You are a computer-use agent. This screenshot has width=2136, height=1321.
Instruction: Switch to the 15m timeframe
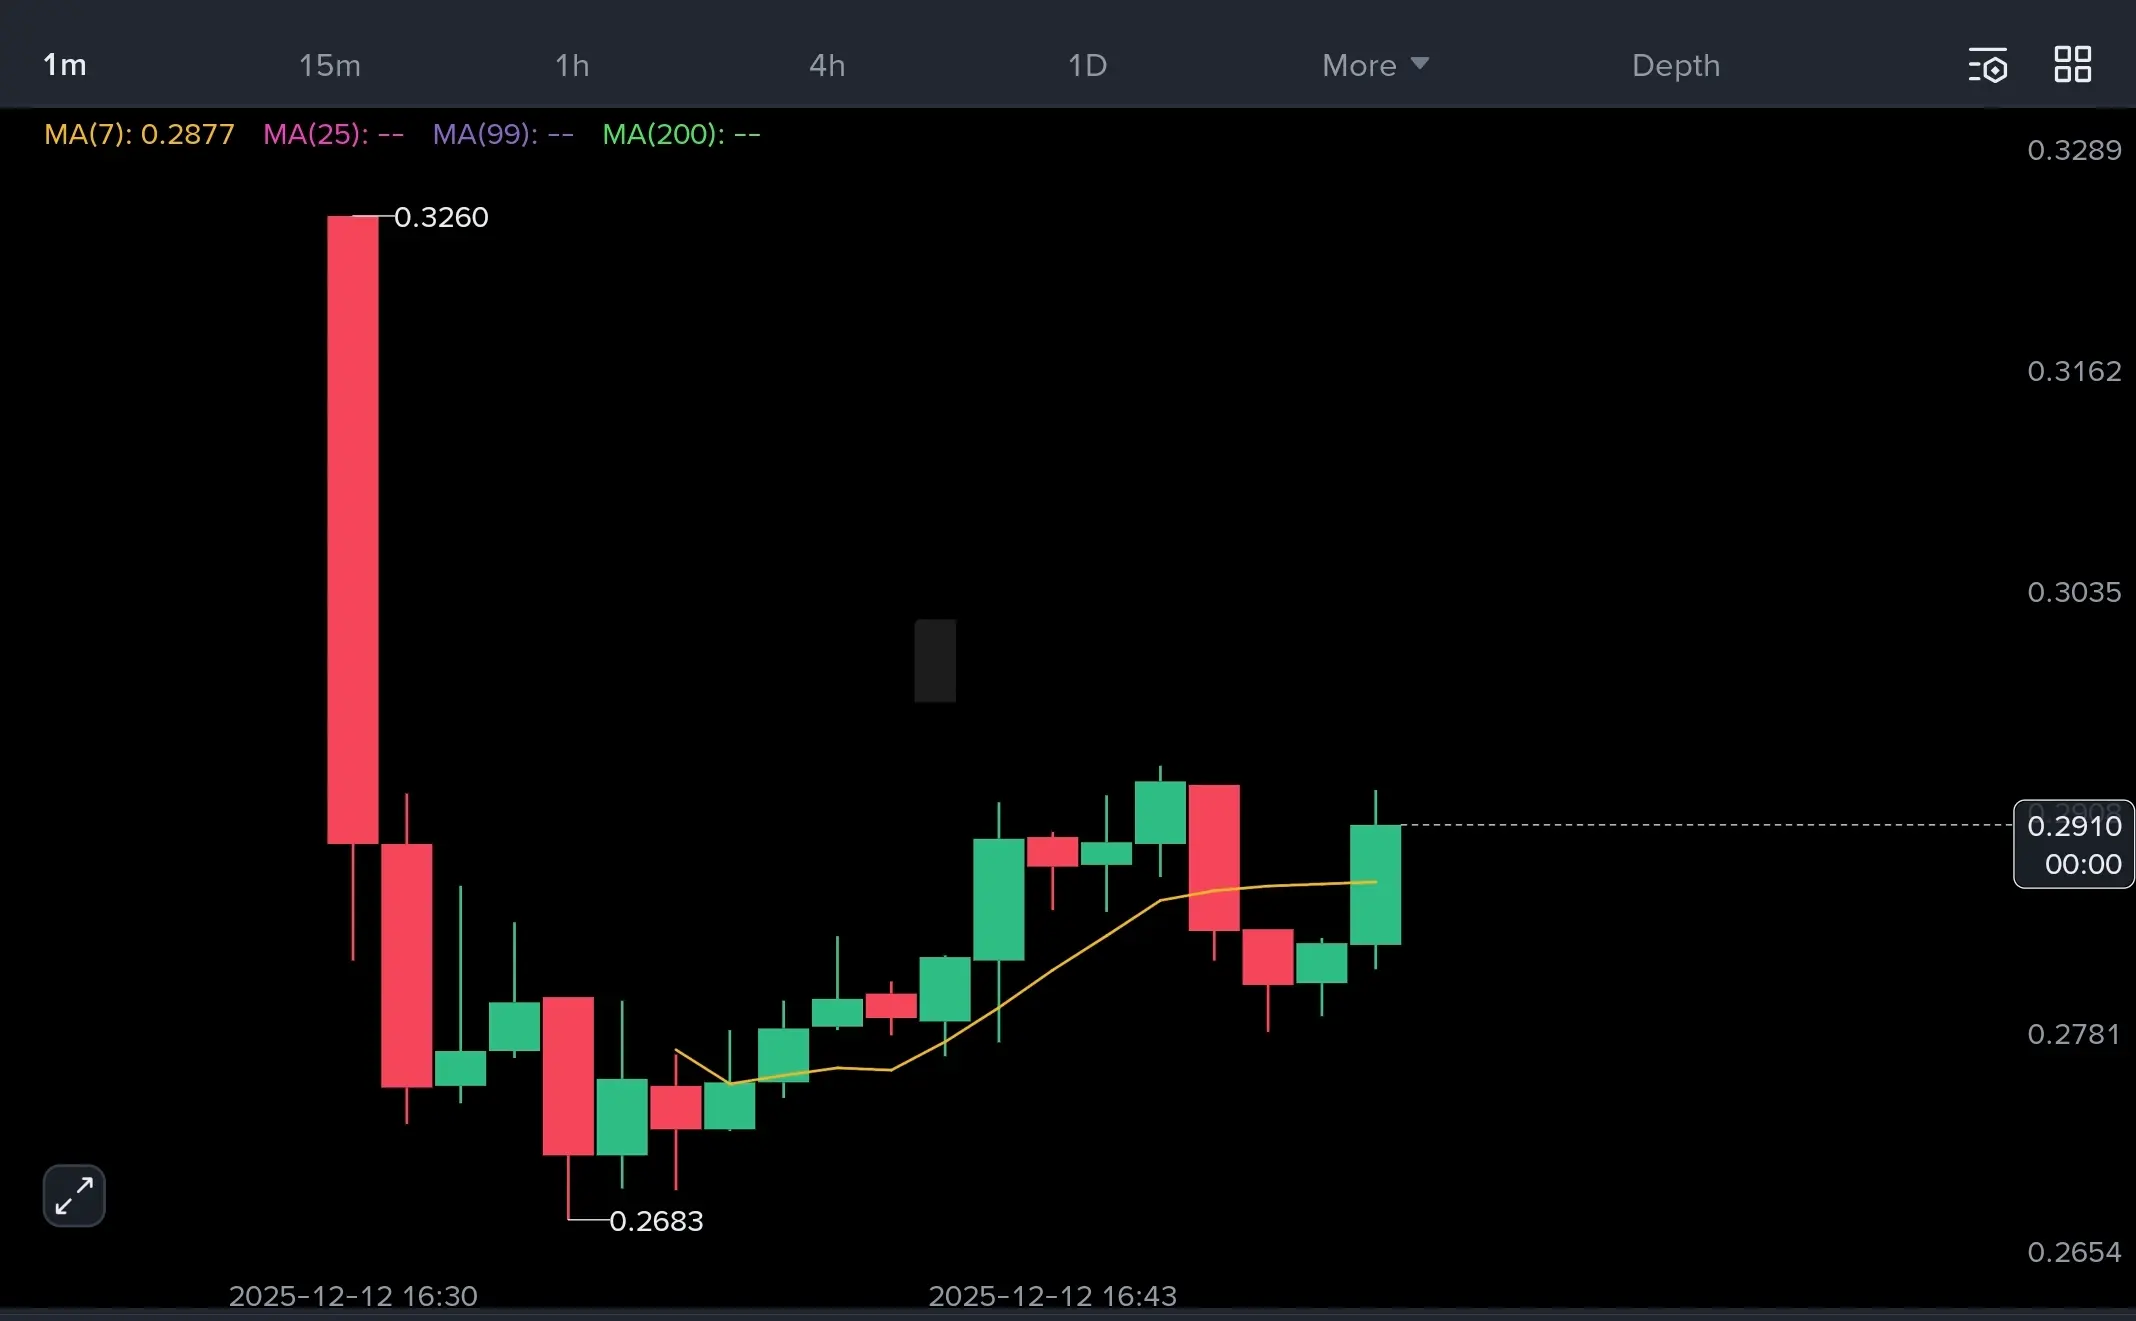pyautogui.click(x=329, y=66)
